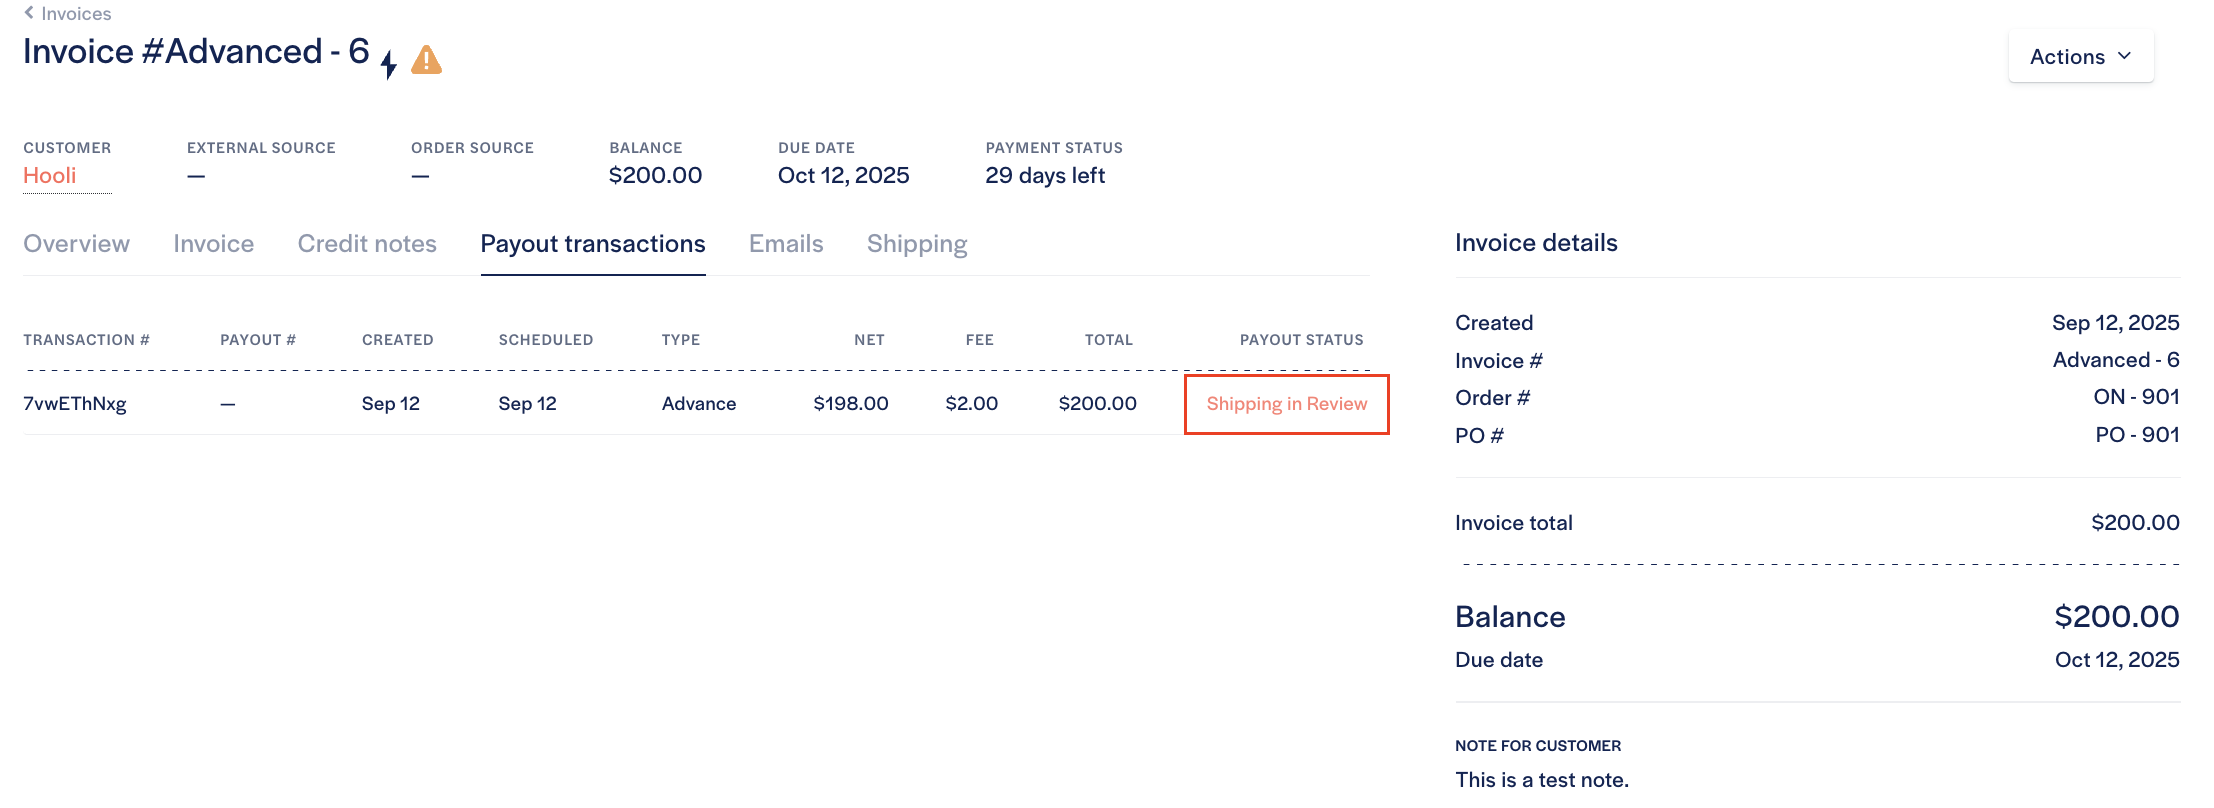Open the Emails tab
Image resolution: width=2214 pixels, height=808 pixels.
tap(786, 244)
